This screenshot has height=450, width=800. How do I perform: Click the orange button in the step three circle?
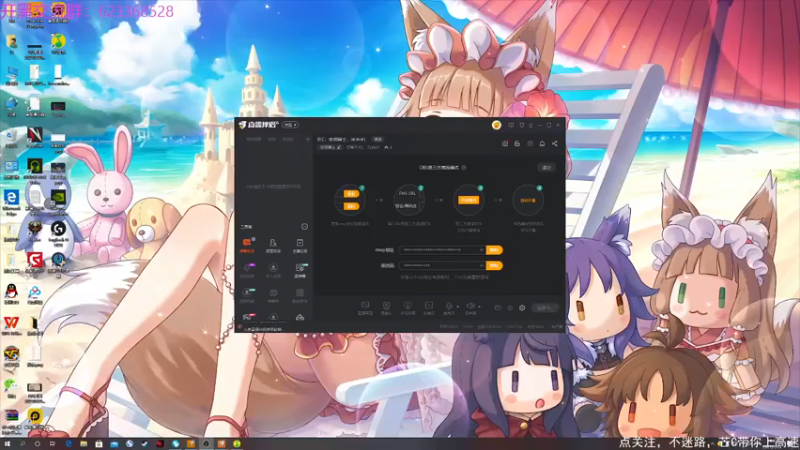pos(468,200)
